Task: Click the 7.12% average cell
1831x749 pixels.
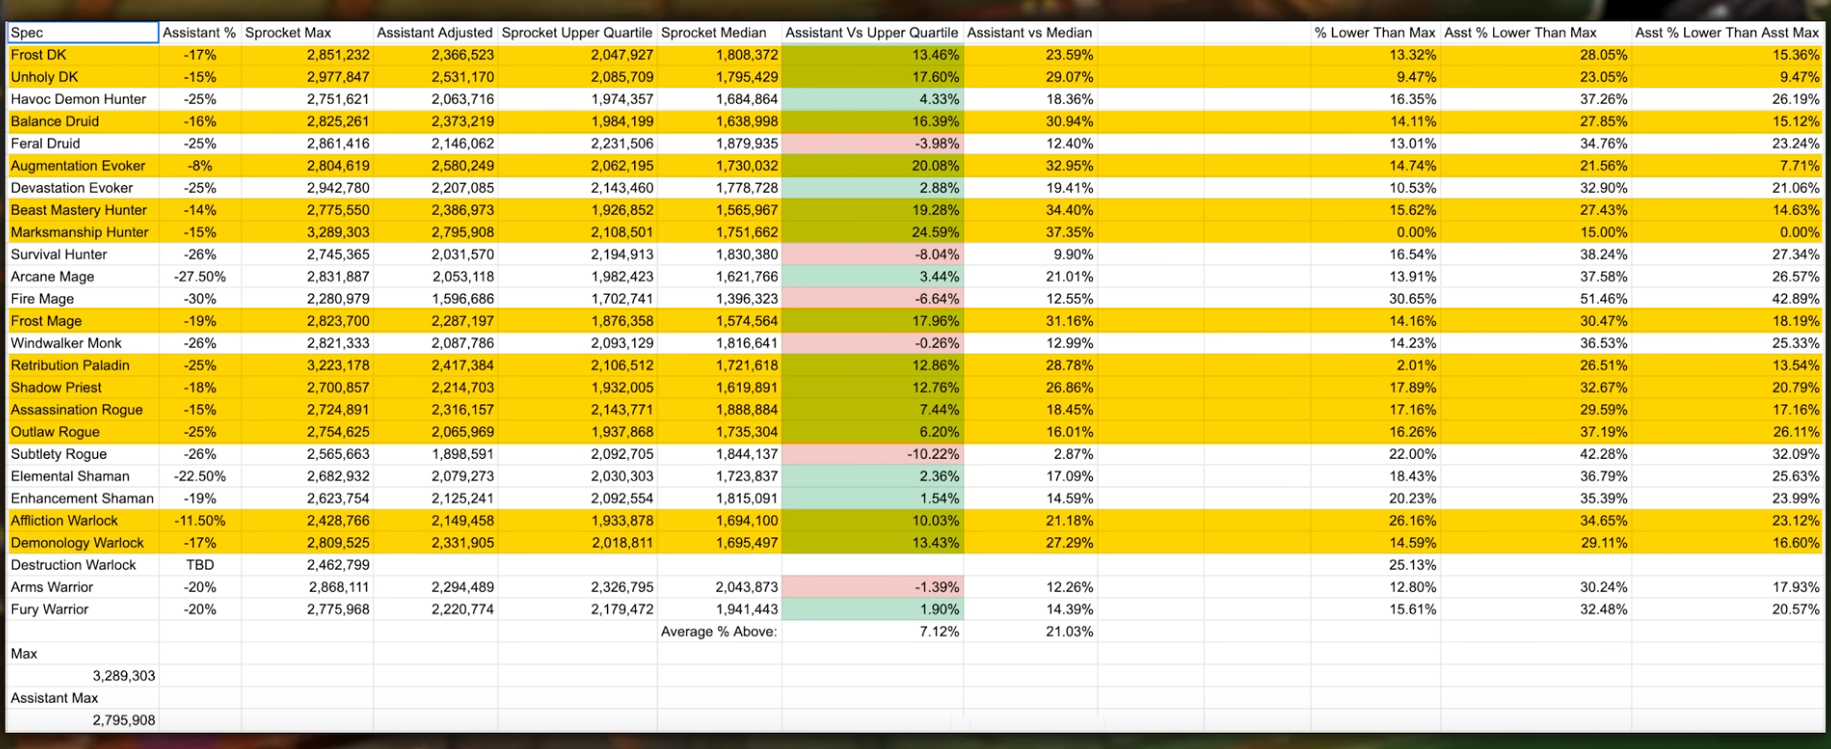Action: pyautogui.click(x=872, y=631)
